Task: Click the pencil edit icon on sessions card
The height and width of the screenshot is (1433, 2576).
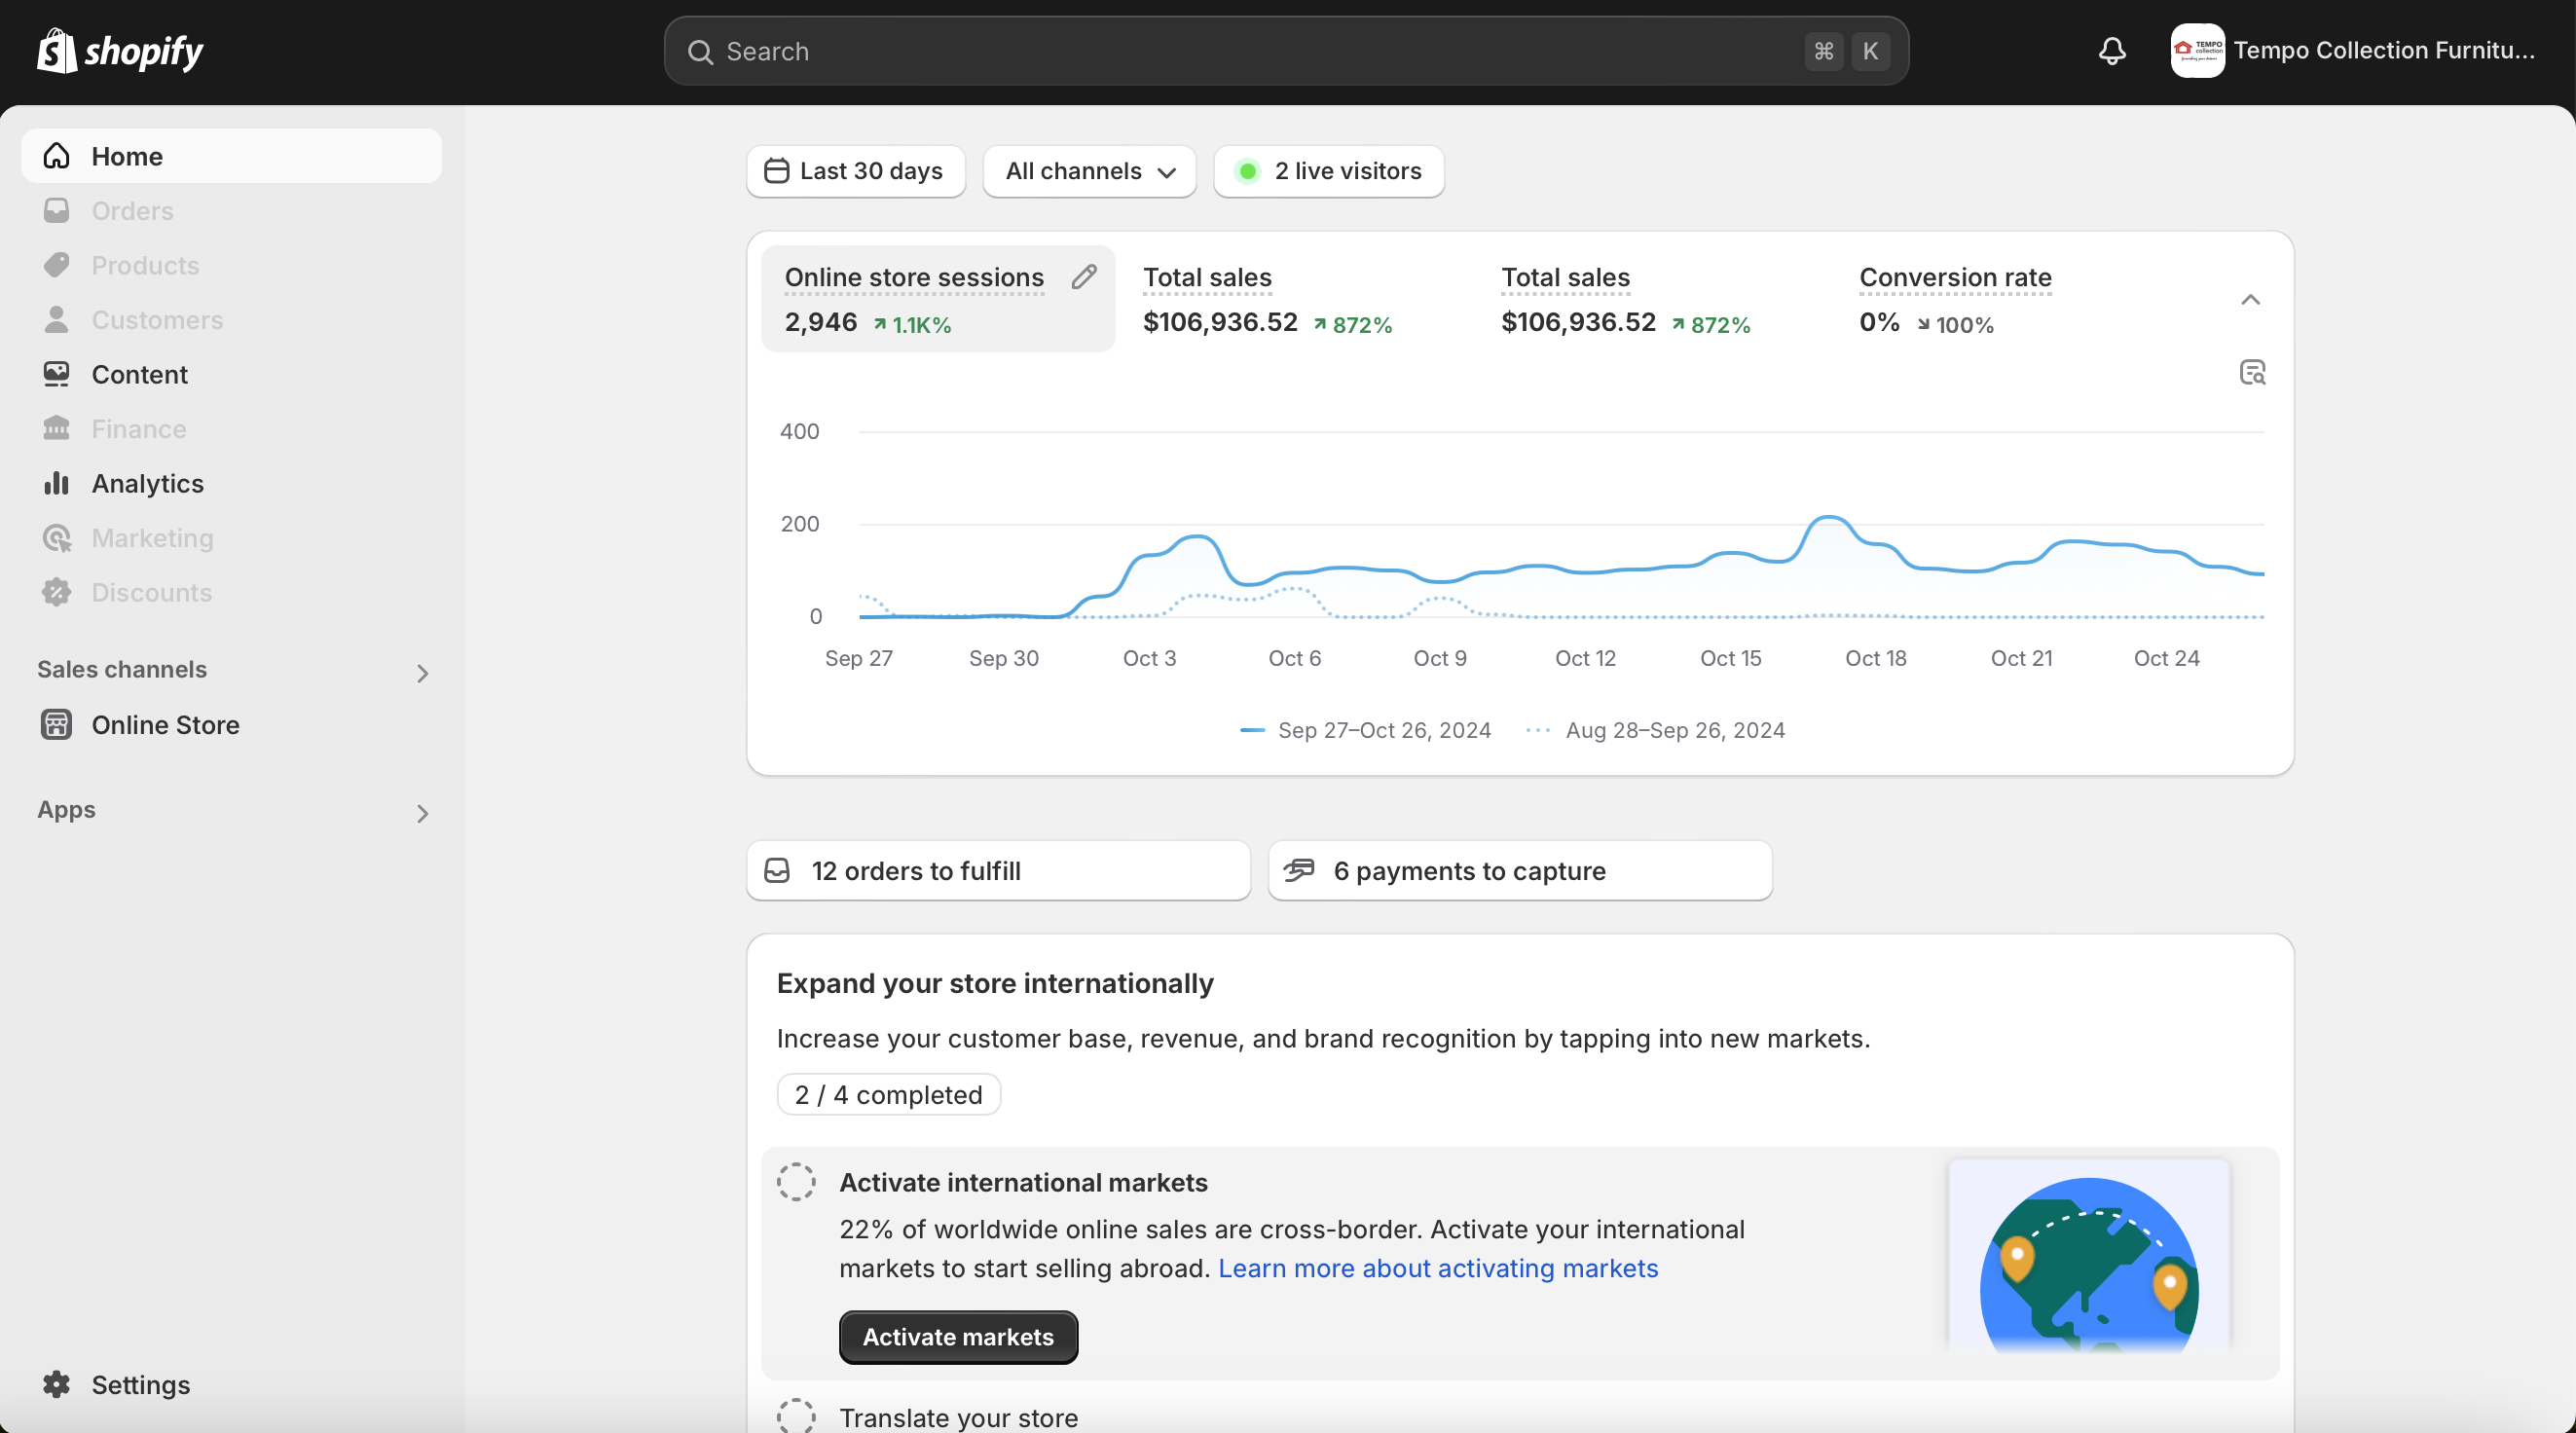Action: [1084, 277]
